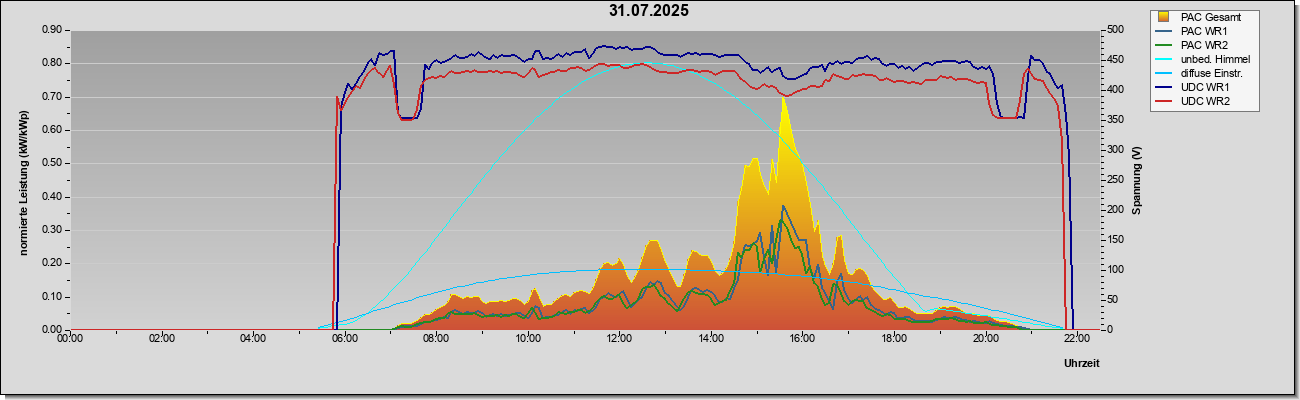
Task: Click the Uhrzeit axis title
Action: [1081, 364]
